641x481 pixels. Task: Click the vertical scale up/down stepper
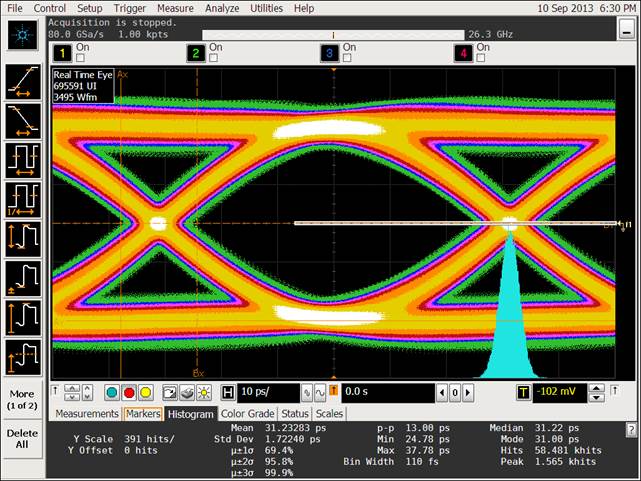72,393
